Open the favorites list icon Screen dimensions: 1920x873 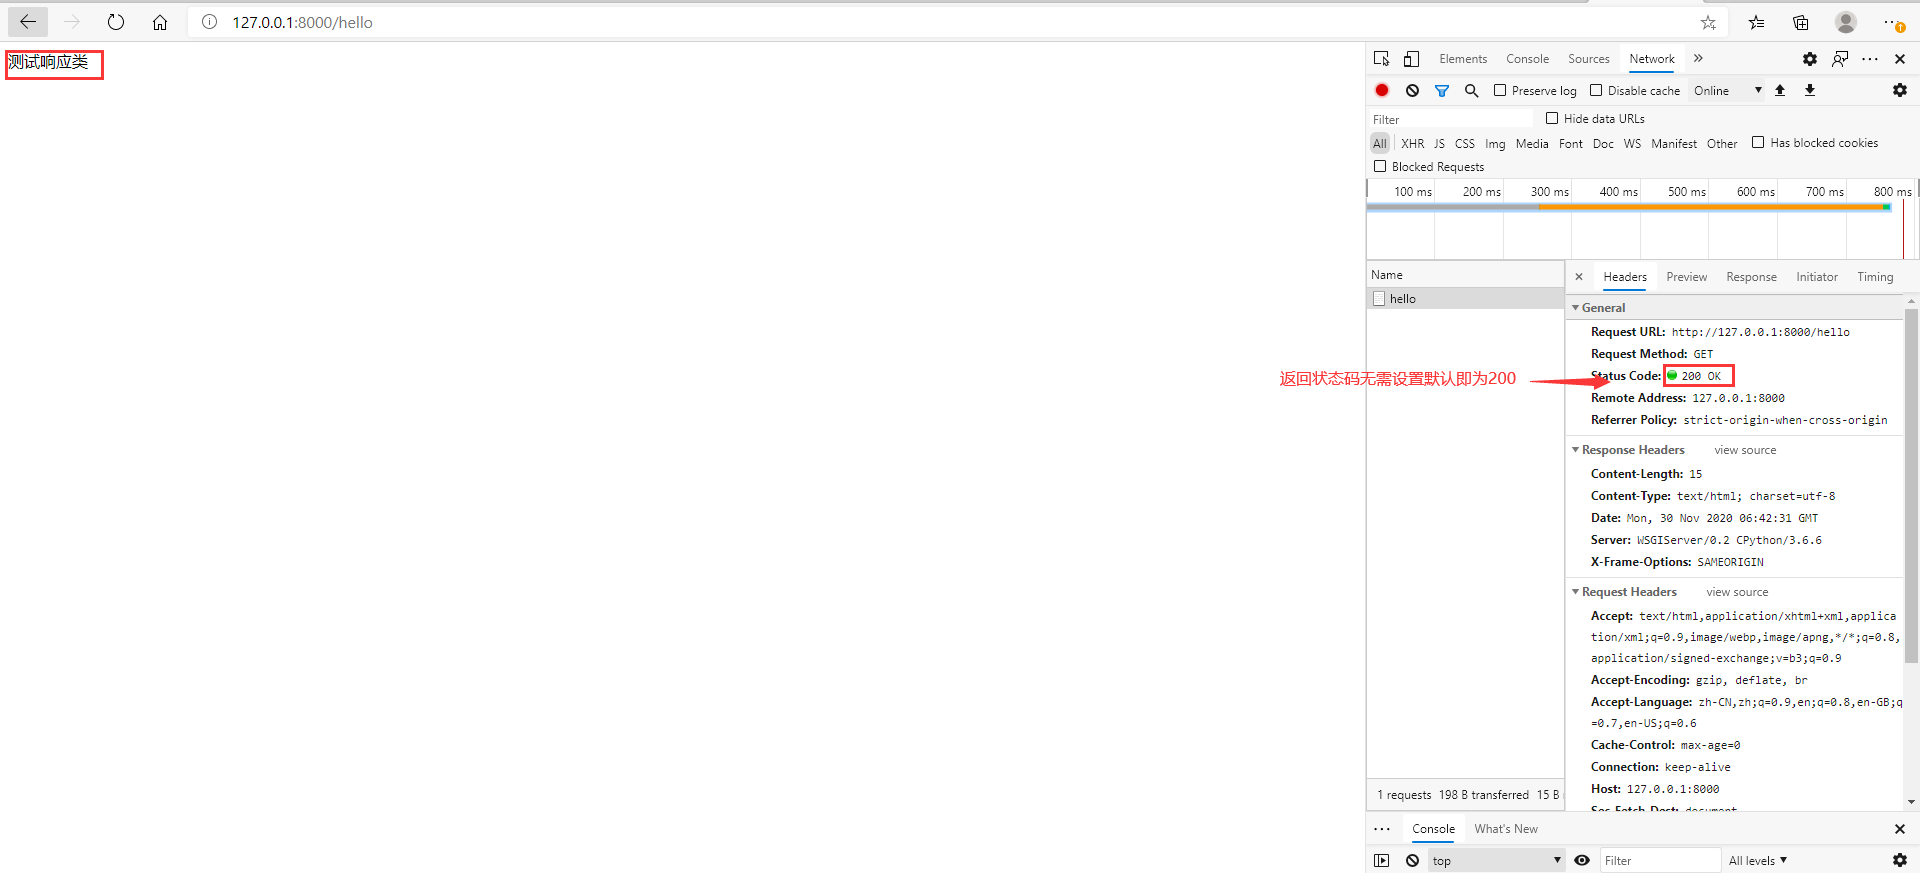[1757, 22]
